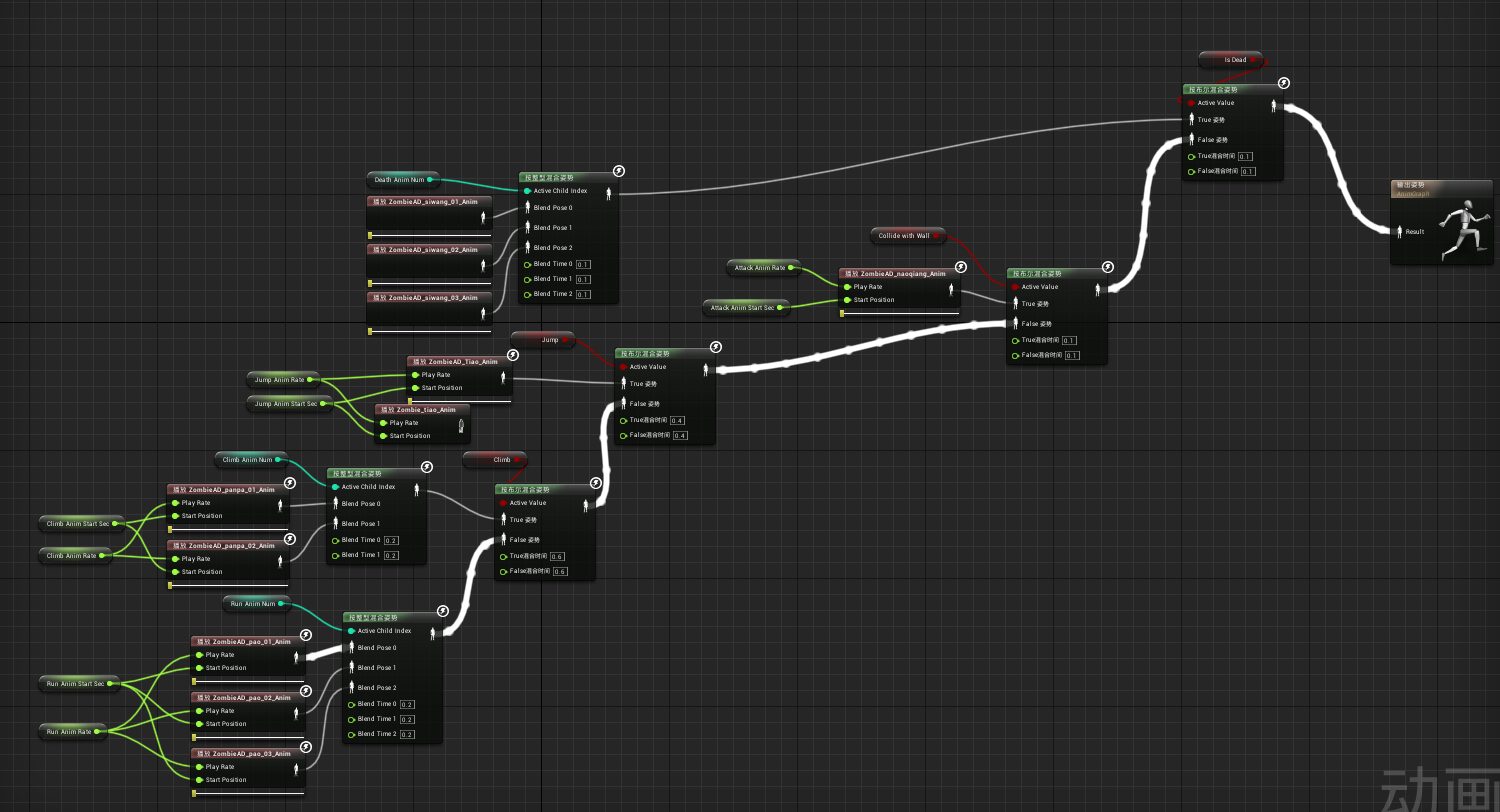This screenshot has height=812, width=1500.
Task: Click Play Rate pin on ZombieAD_Tiao_Anim node
Action: tap(415, 375)
